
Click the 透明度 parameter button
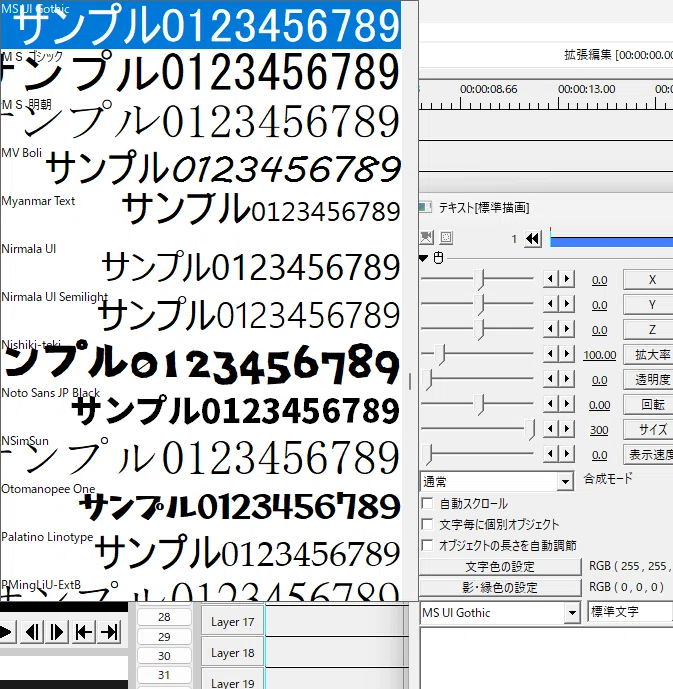[648, 380]
